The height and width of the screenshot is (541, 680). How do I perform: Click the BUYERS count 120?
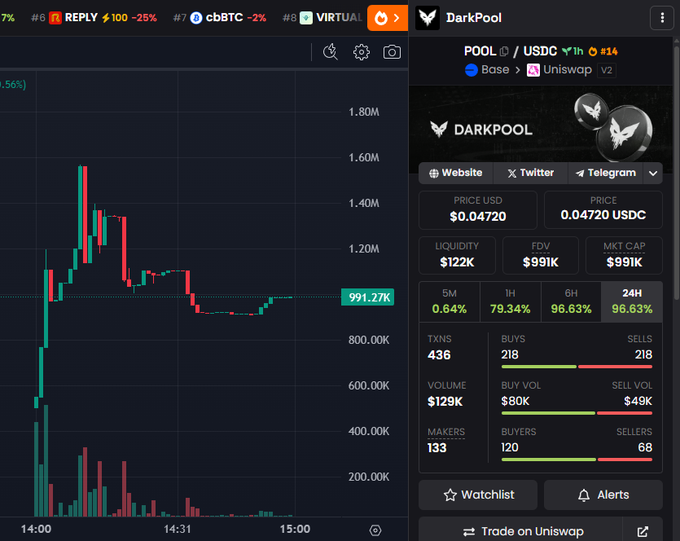pos(510,448)
